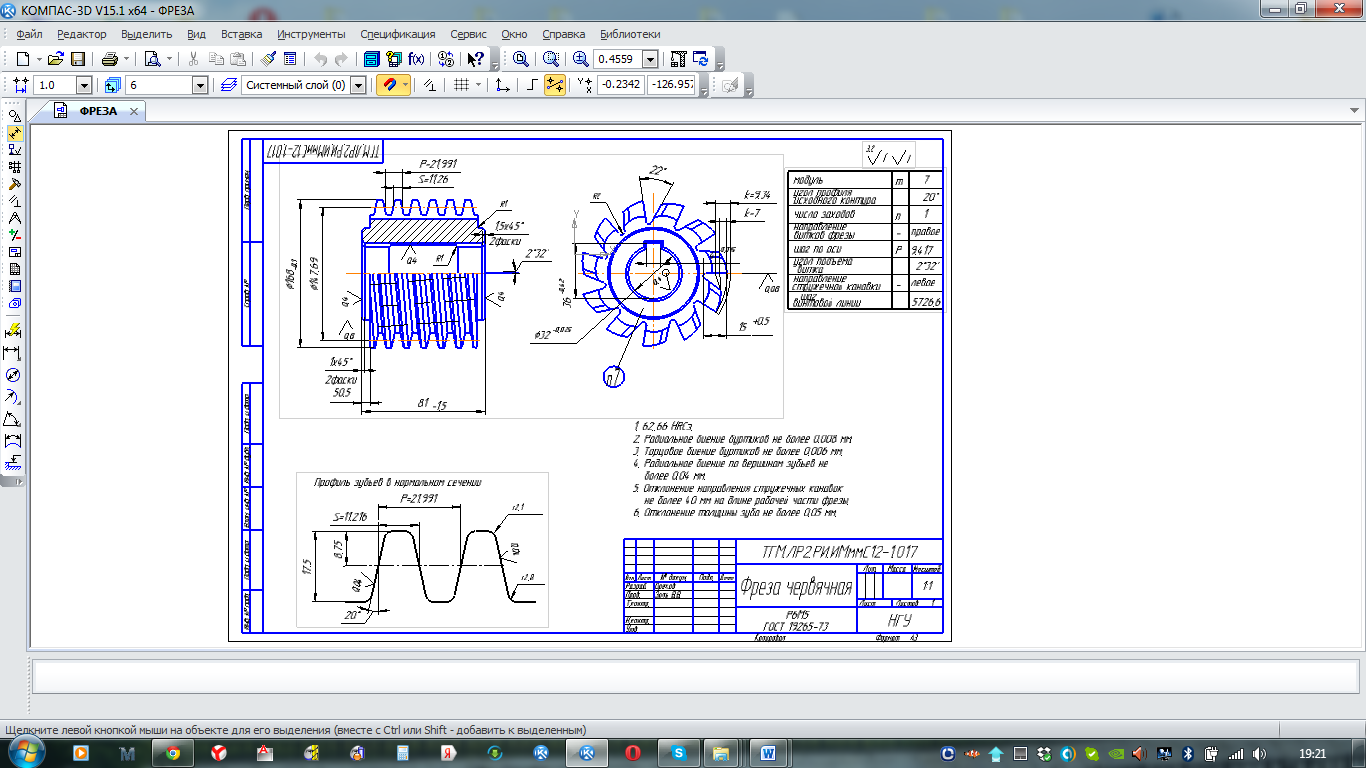This screenshot has width=1366, height=768.
Task: Open the Выделить menu
Action: [146, 33]
